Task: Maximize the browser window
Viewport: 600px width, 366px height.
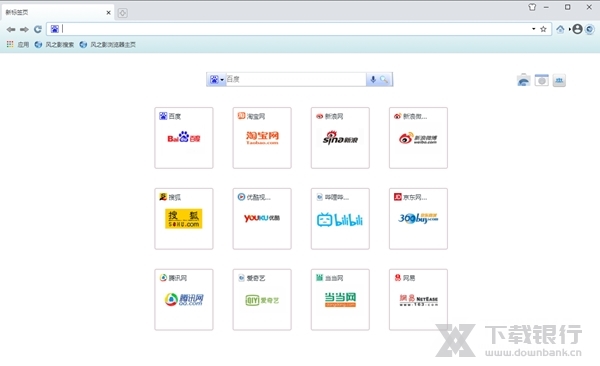Action: [567, 7]
